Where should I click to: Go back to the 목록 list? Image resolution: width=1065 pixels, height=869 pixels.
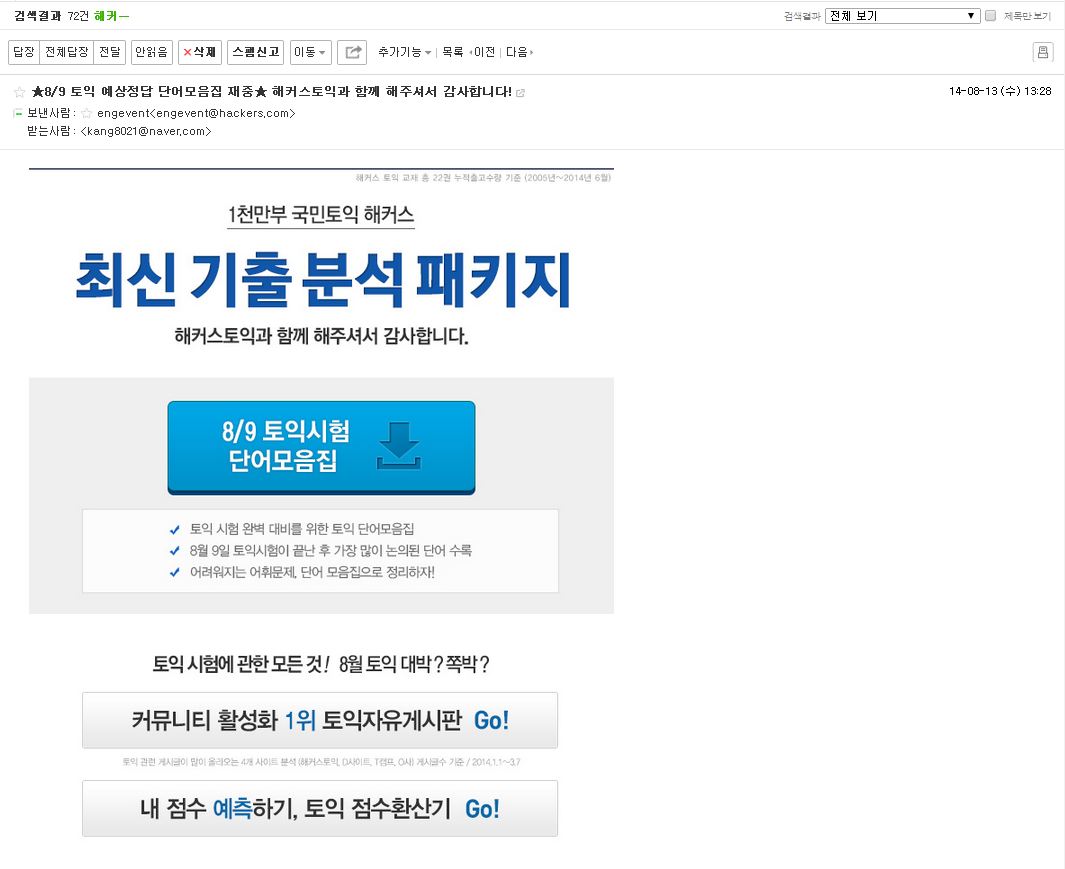452,52
